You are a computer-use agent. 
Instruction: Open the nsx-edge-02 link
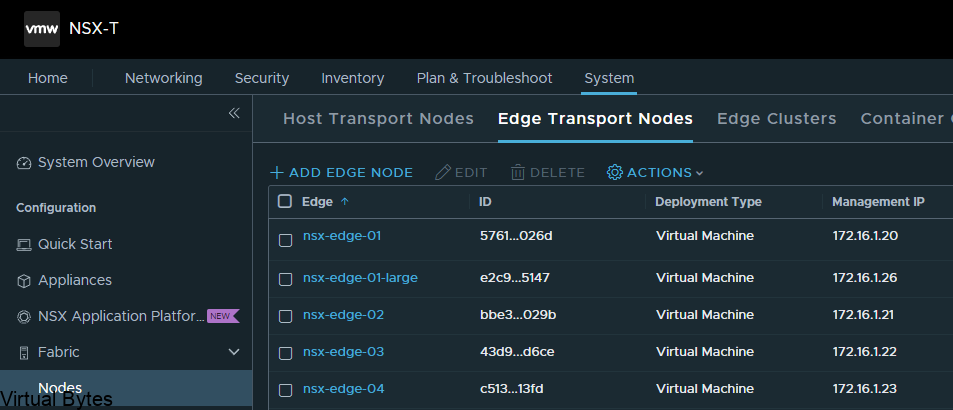tap(343, 315)
